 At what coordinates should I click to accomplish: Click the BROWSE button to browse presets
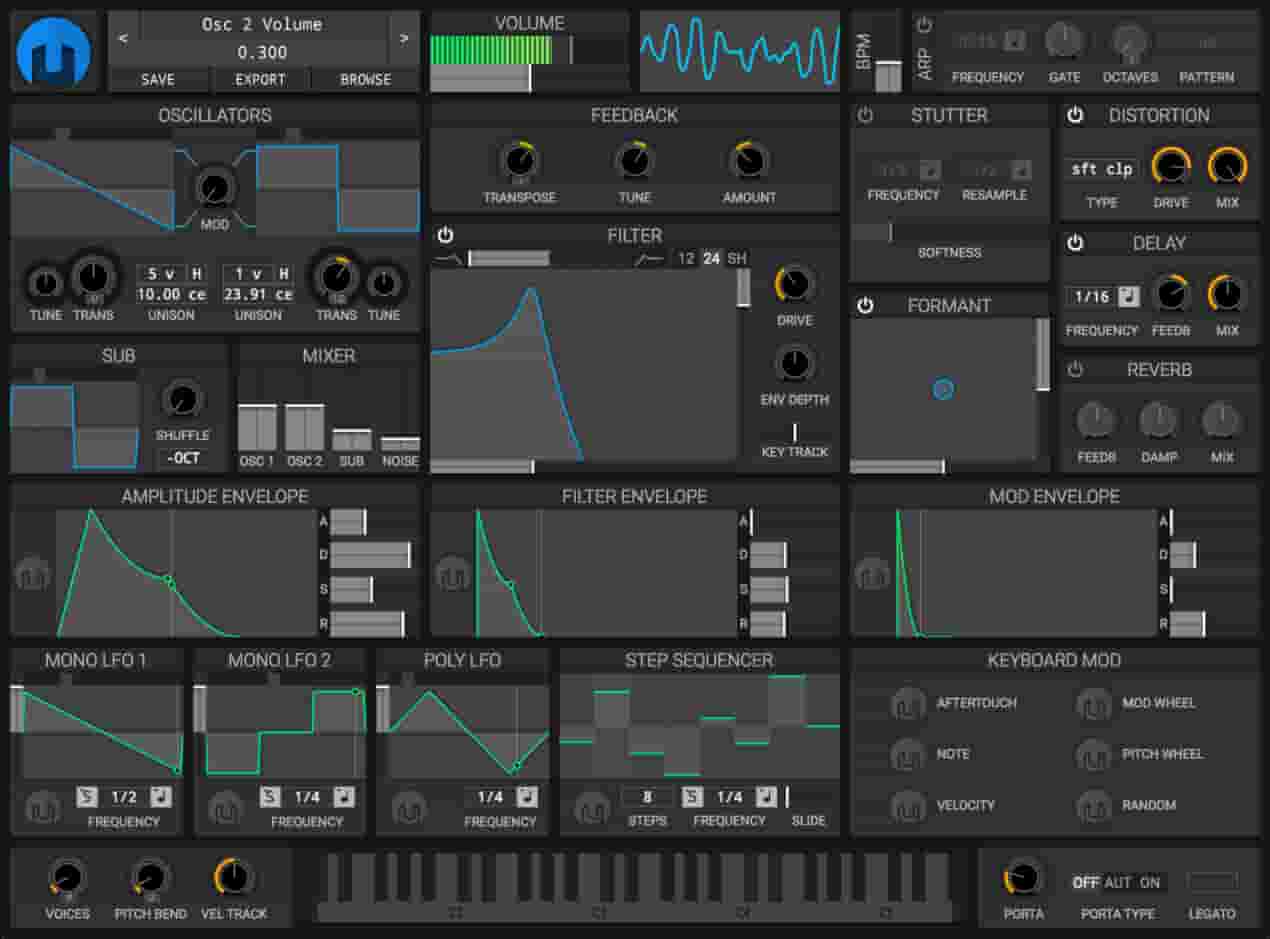coord(367,79)
